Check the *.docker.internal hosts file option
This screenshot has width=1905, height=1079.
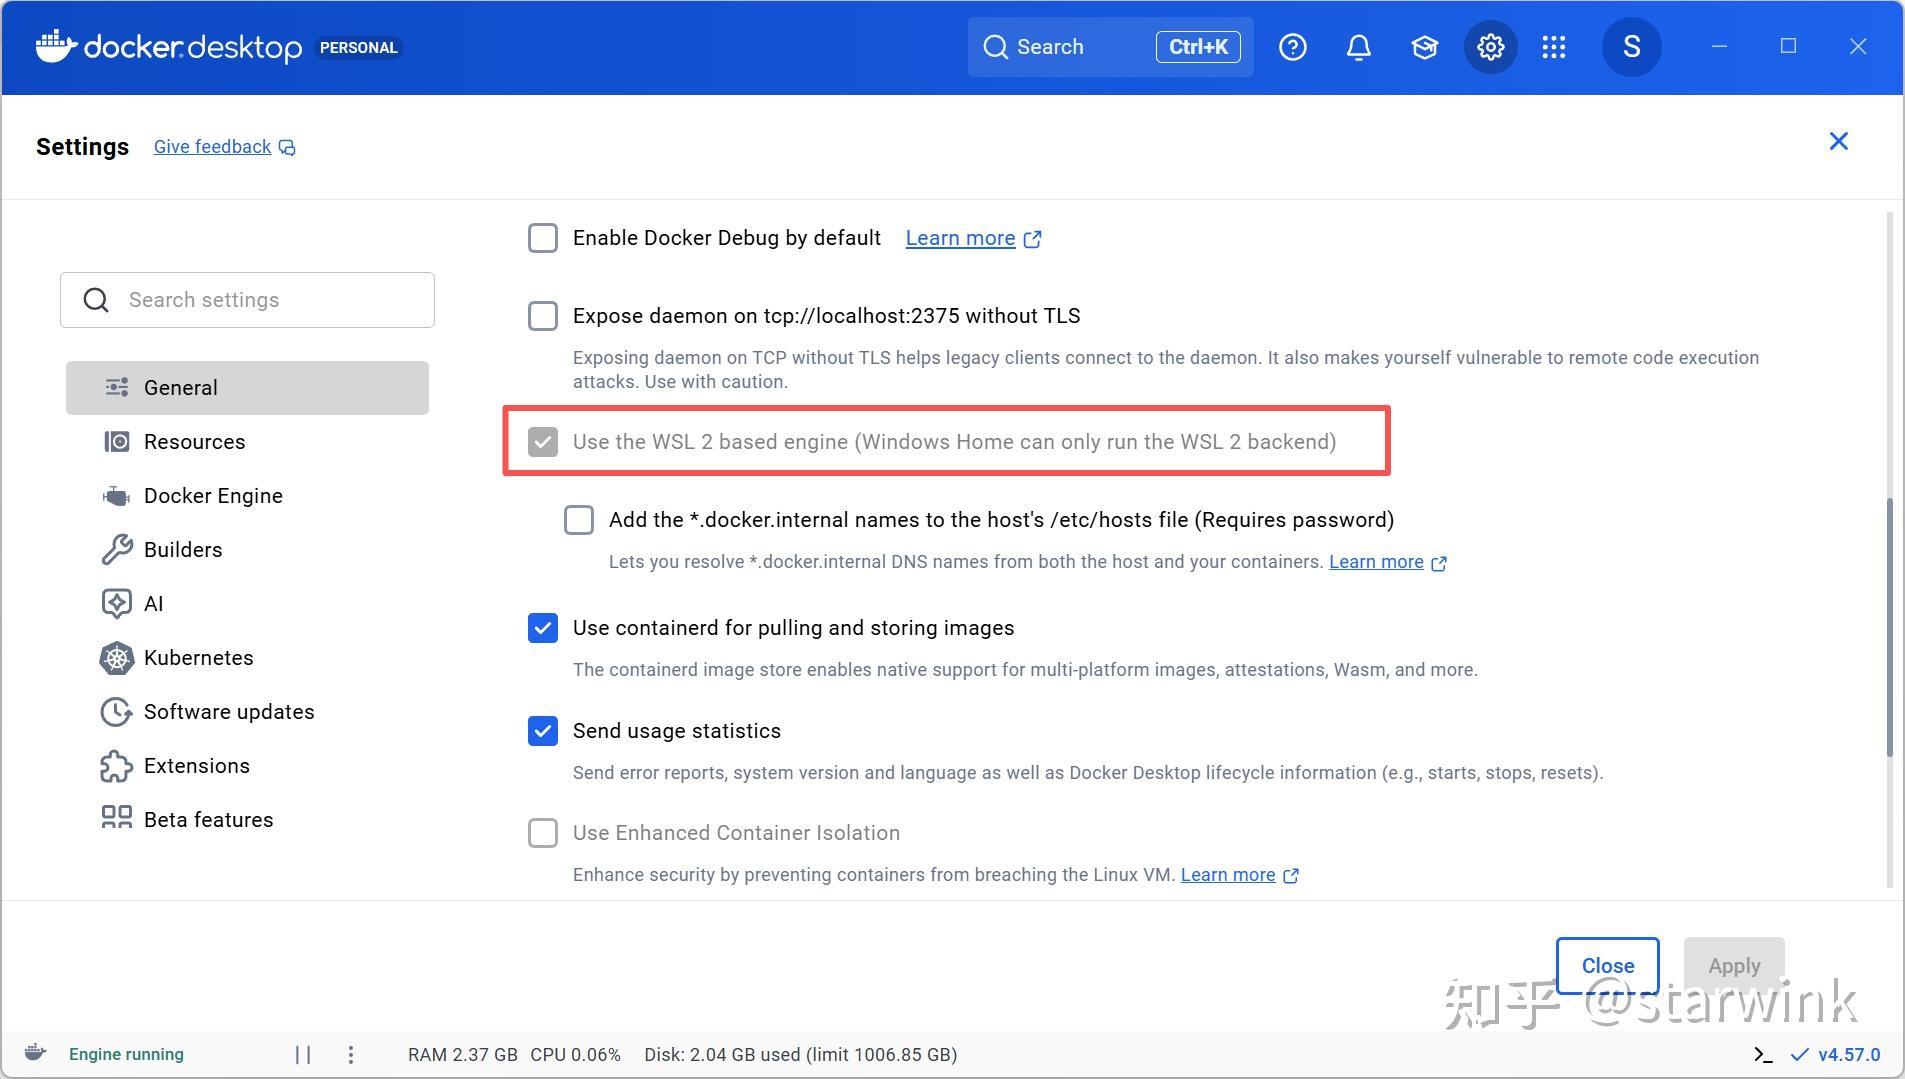pos(579,520)
